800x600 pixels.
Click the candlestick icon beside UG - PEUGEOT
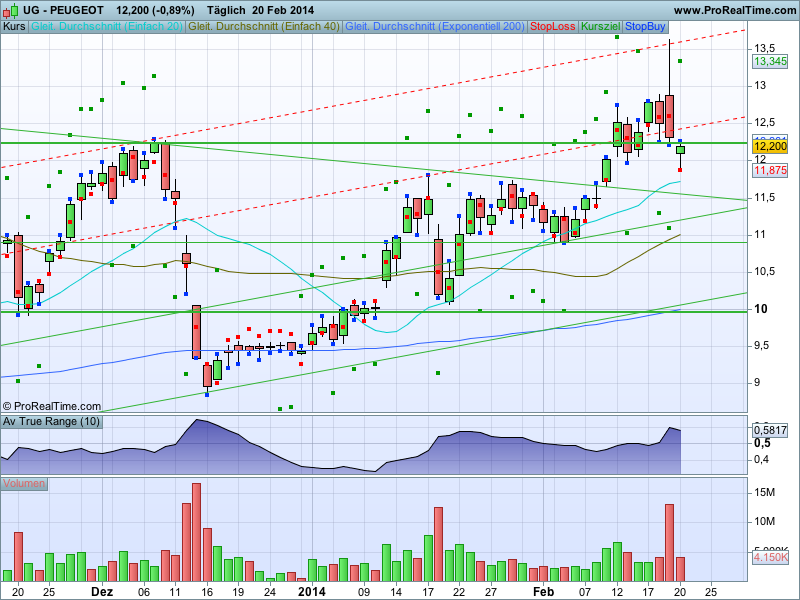(x=10, y=10)
